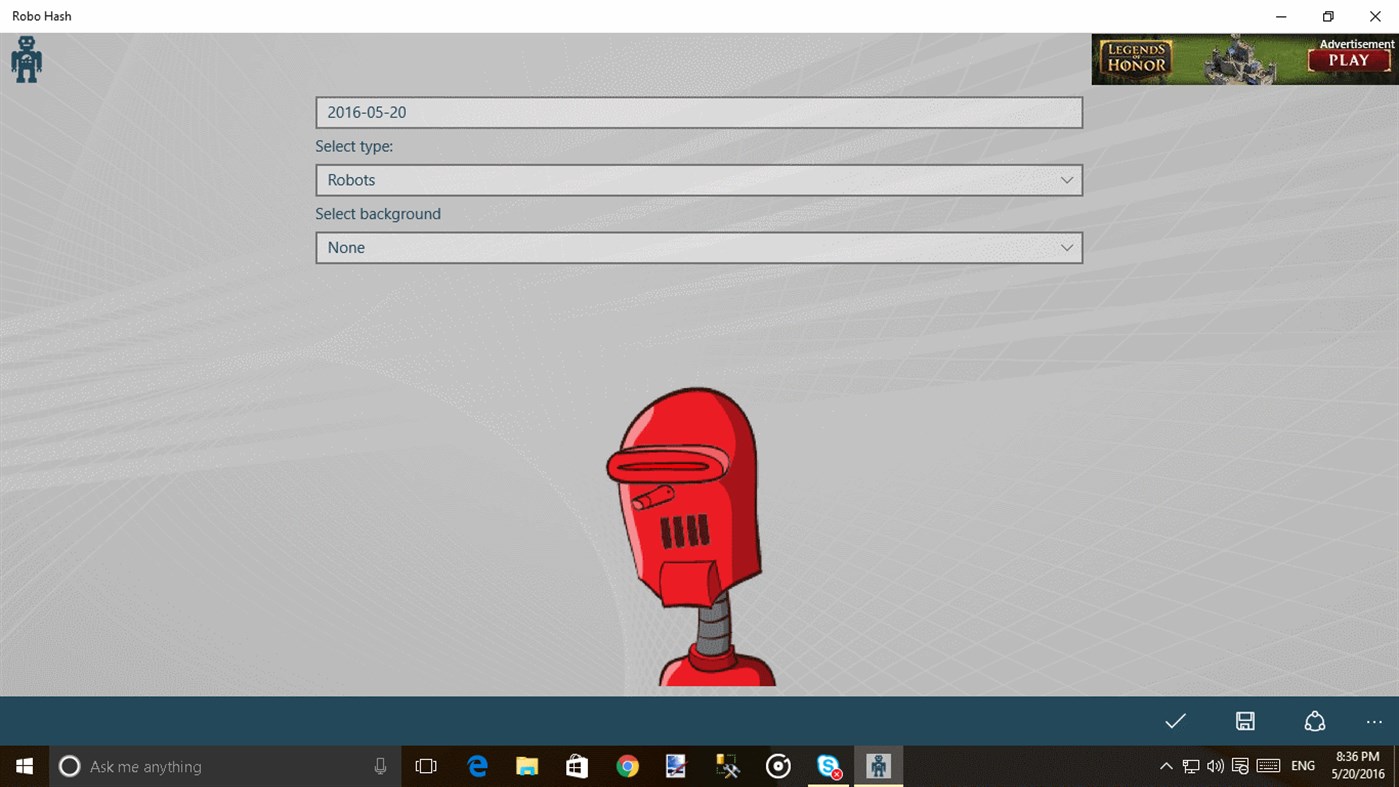This screenshot has height=787, width=1399.
Task: Select the date input showing 2016-05-20
Action: coord(699,112)
